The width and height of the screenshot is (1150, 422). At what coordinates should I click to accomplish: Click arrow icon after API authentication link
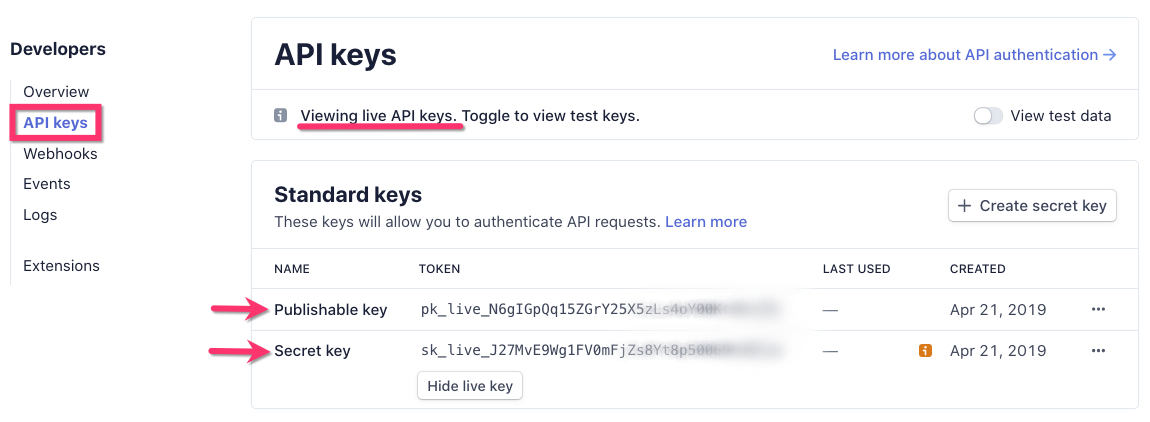tap(1109, 55)
